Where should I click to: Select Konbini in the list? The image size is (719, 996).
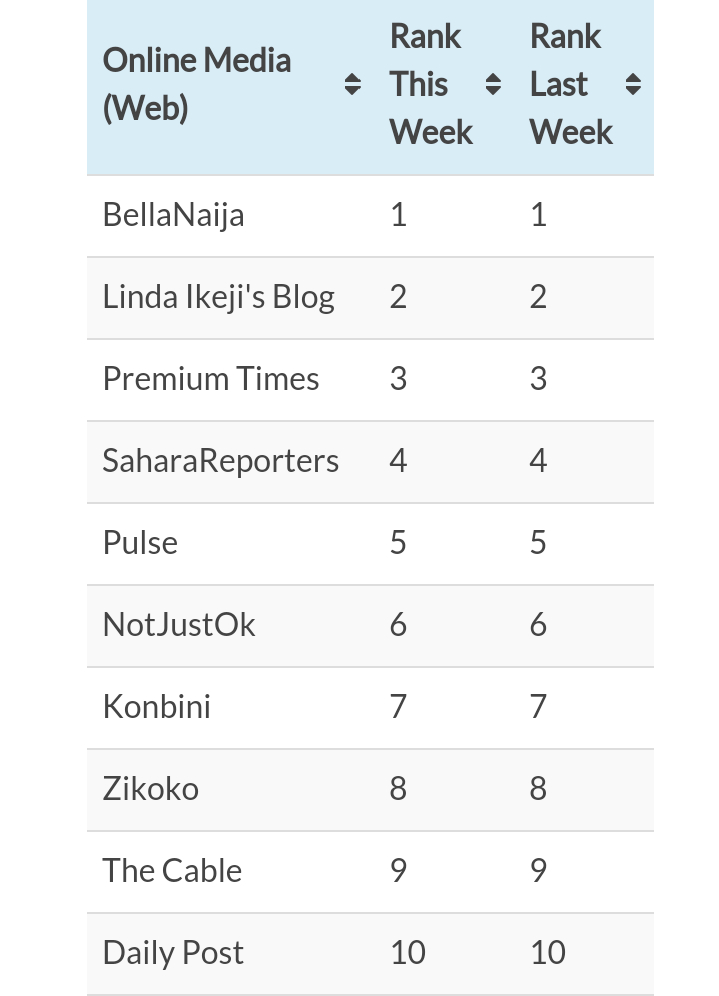coord(157,706)
